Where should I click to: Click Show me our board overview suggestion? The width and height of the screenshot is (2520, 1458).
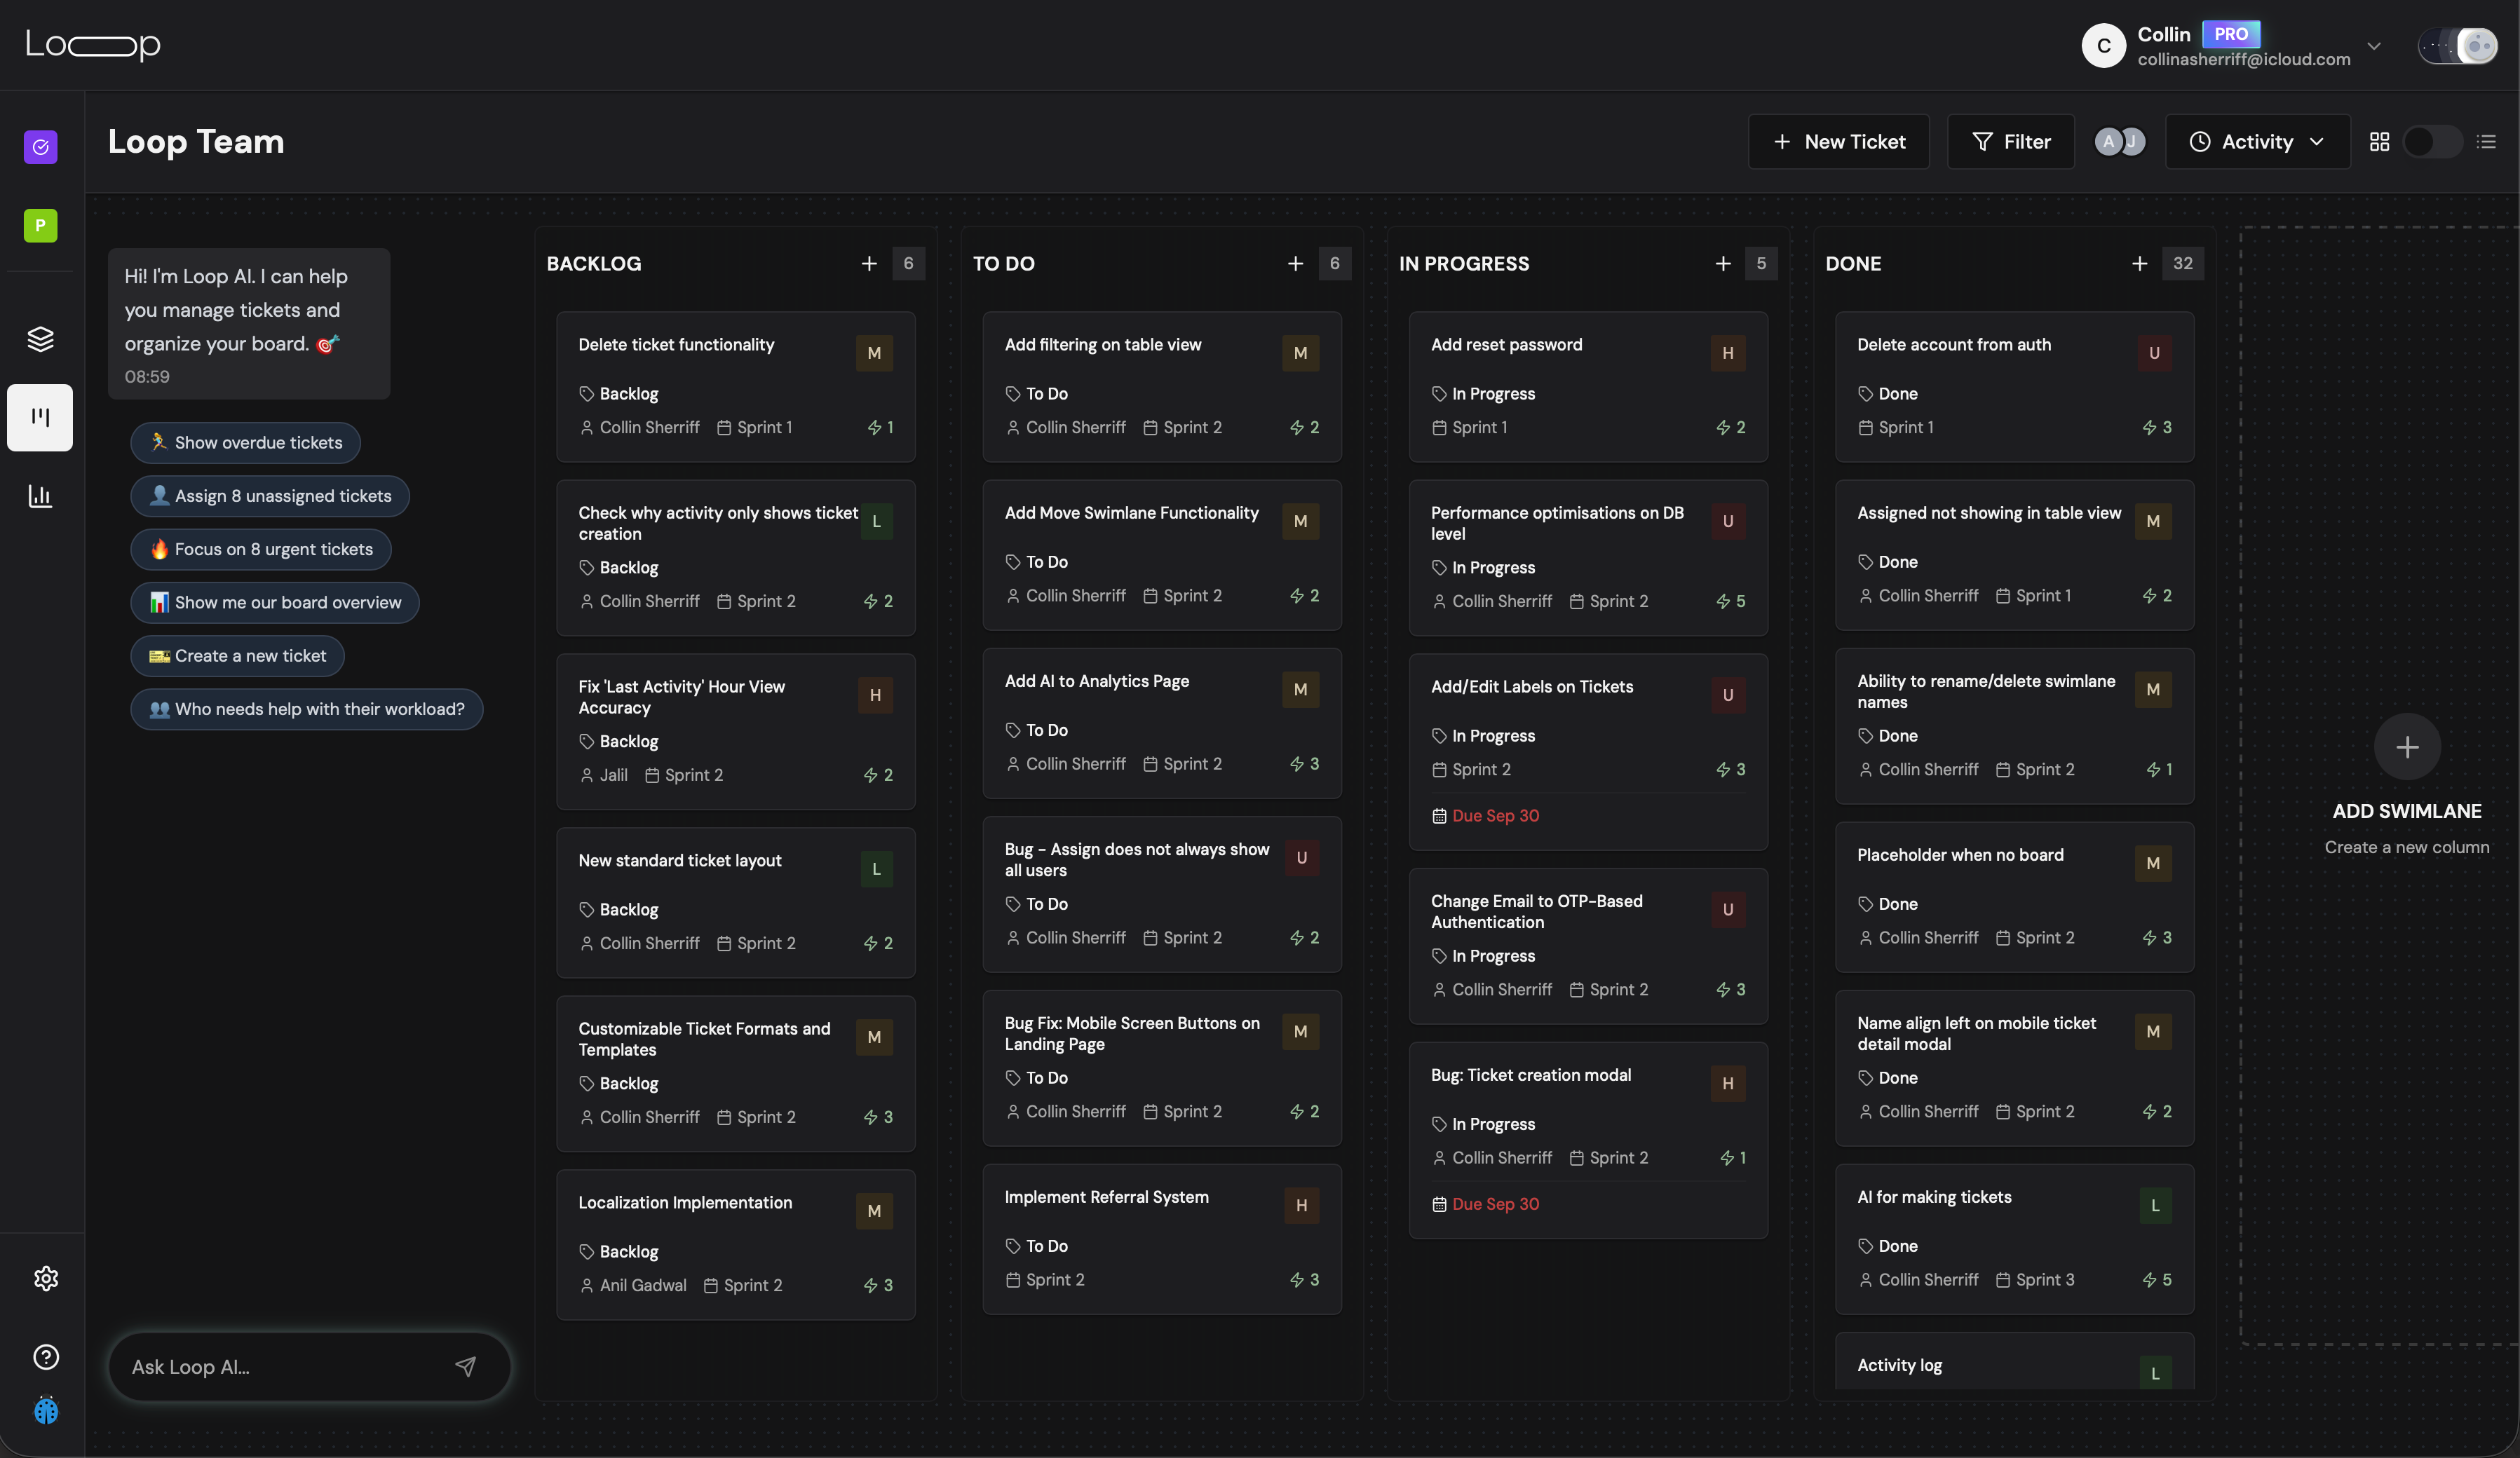point(274,602)
